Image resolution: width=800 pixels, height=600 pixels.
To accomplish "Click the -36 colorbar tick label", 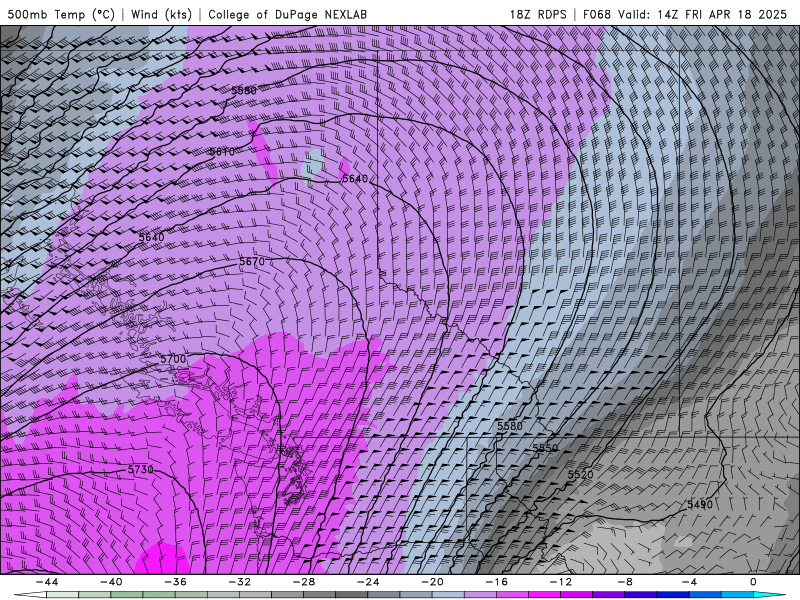I will tap(176, 582).
